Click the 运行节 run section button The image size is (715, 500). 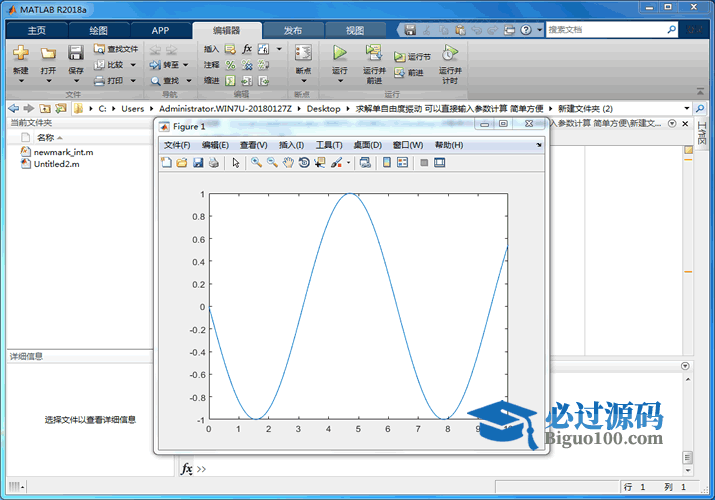tap(412, 57)
